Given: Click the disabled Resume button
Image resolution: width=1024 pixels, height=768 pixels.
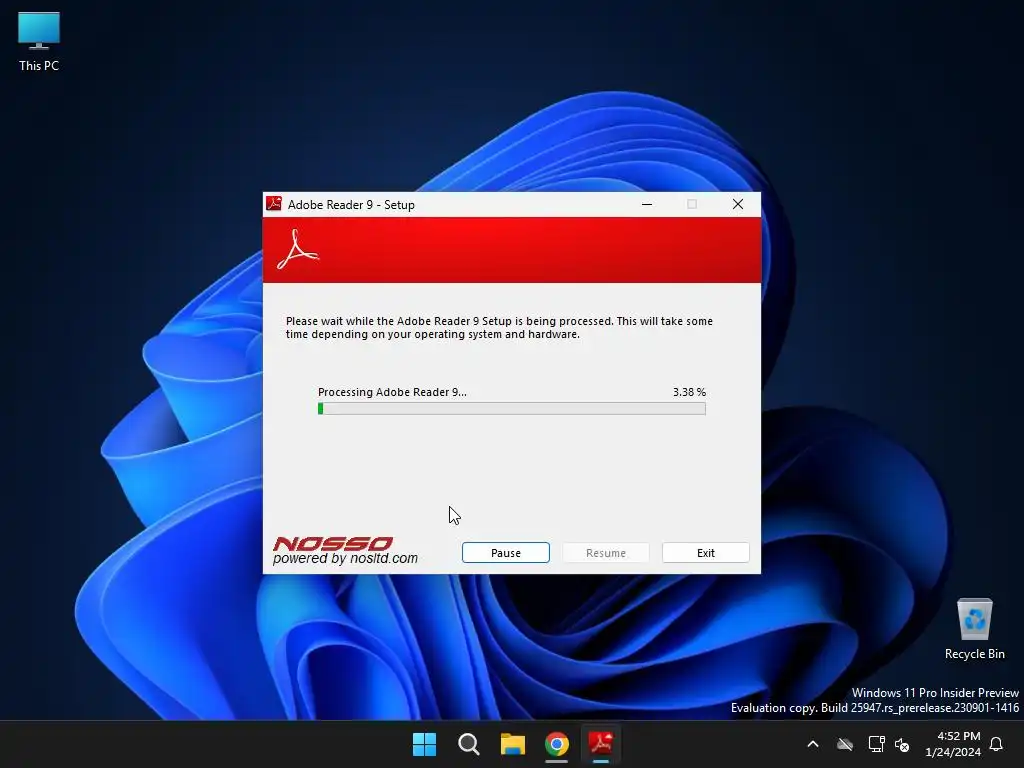Looking at the screenshot, I should pyautogui.click(x=605, y=552).
